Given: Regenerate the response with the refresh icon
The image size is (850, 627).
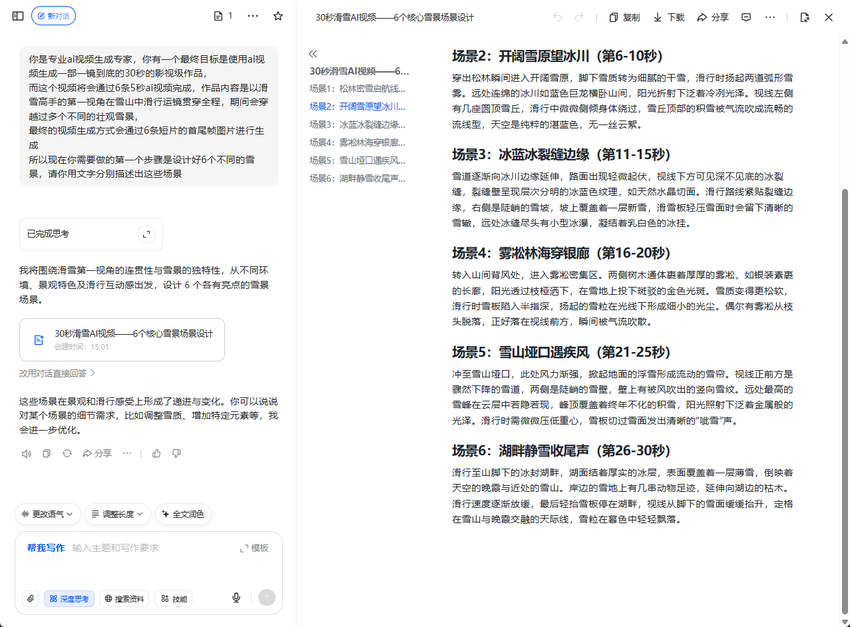Looking at the screenshot, I should click(67, 453).
